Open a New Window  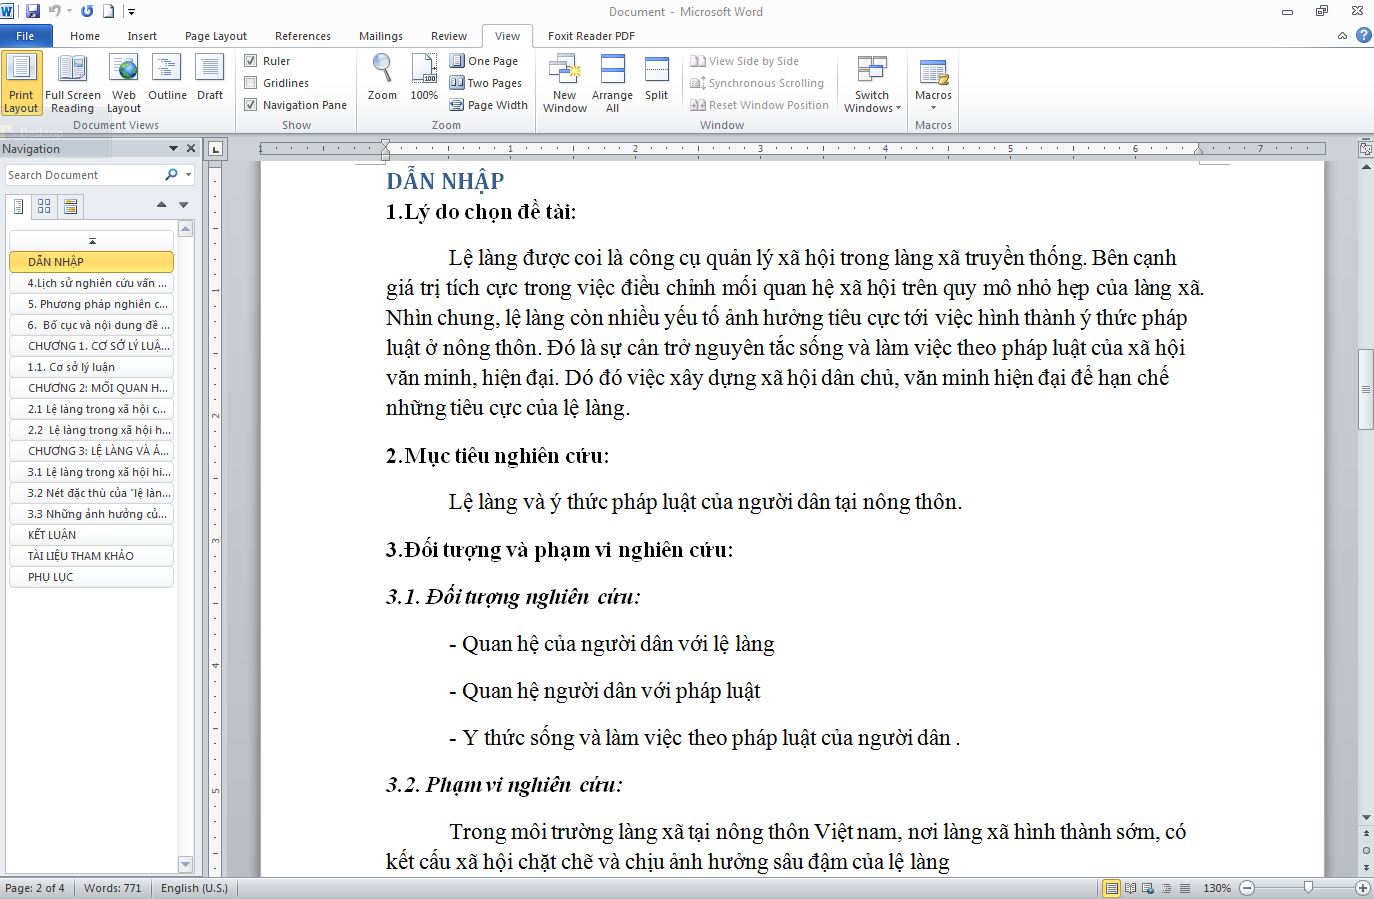click(565, 83)
